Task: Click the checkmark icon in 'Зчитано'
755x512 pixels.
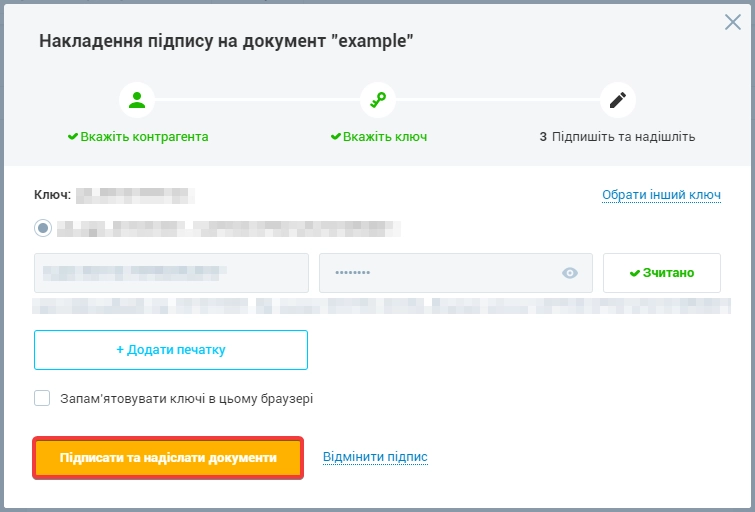Action: click(x=635, y=273)
